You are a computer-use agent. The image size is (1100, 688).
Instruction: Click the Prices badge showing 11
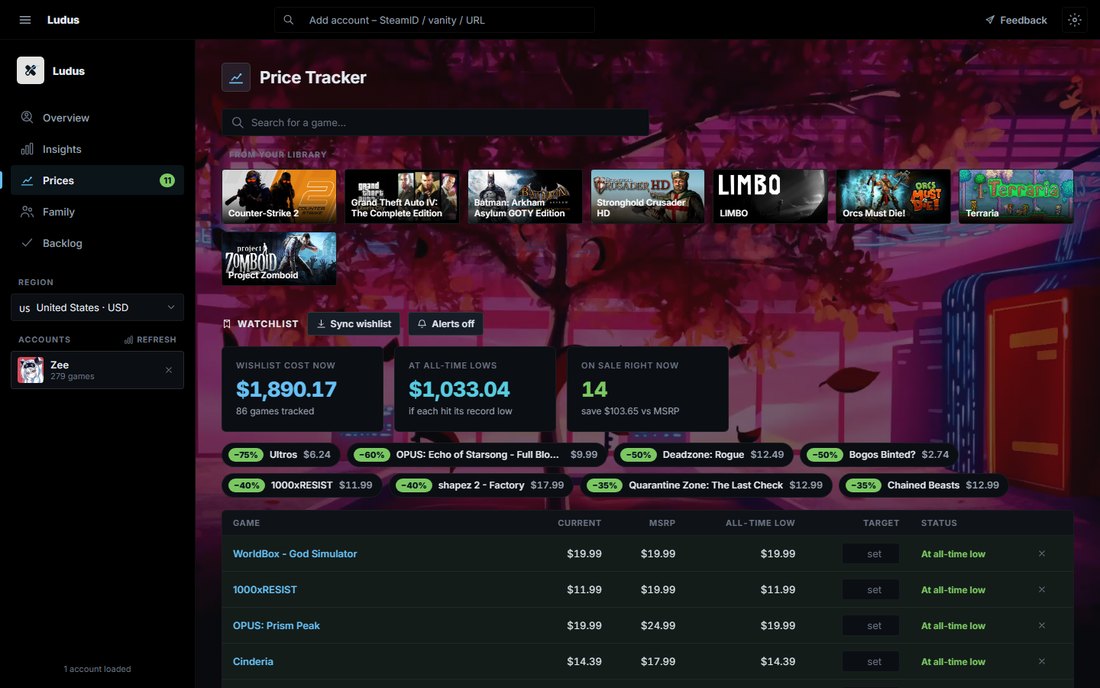pos(167,180)
